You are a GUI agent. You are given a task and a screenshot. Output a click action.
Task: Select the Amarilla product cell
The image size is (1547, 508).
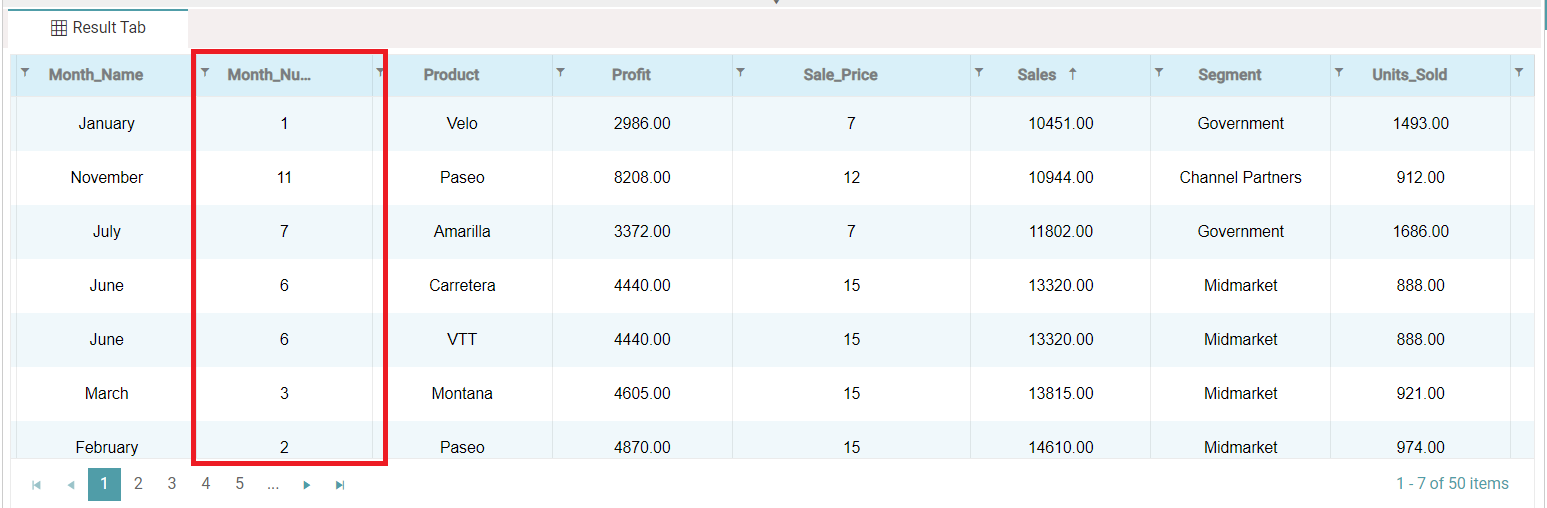click(x=462, y=232)
